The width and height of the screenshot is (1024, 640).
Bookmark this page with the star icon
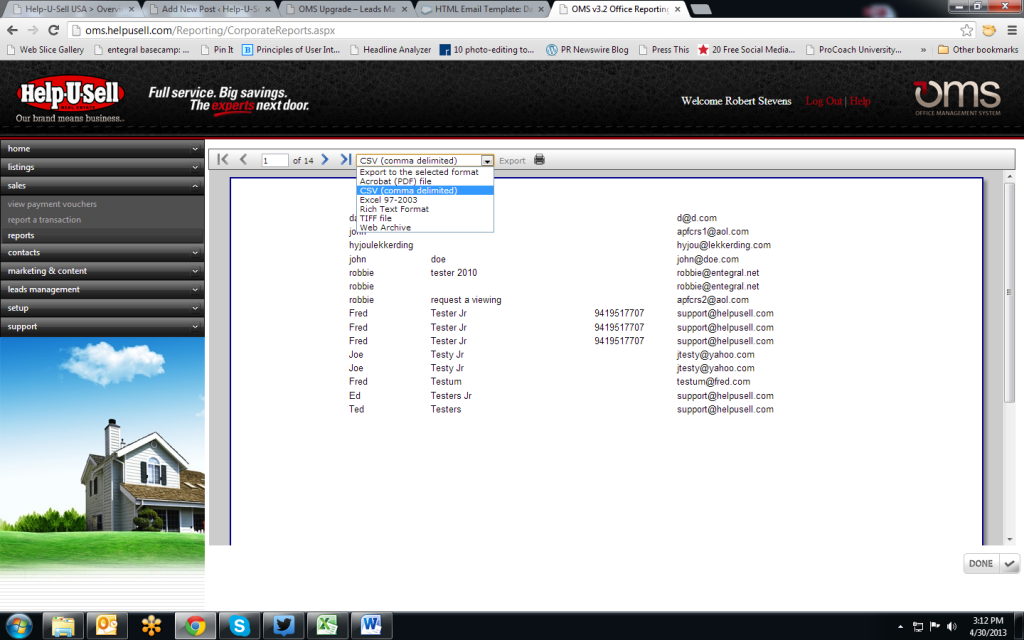[967, 30]
